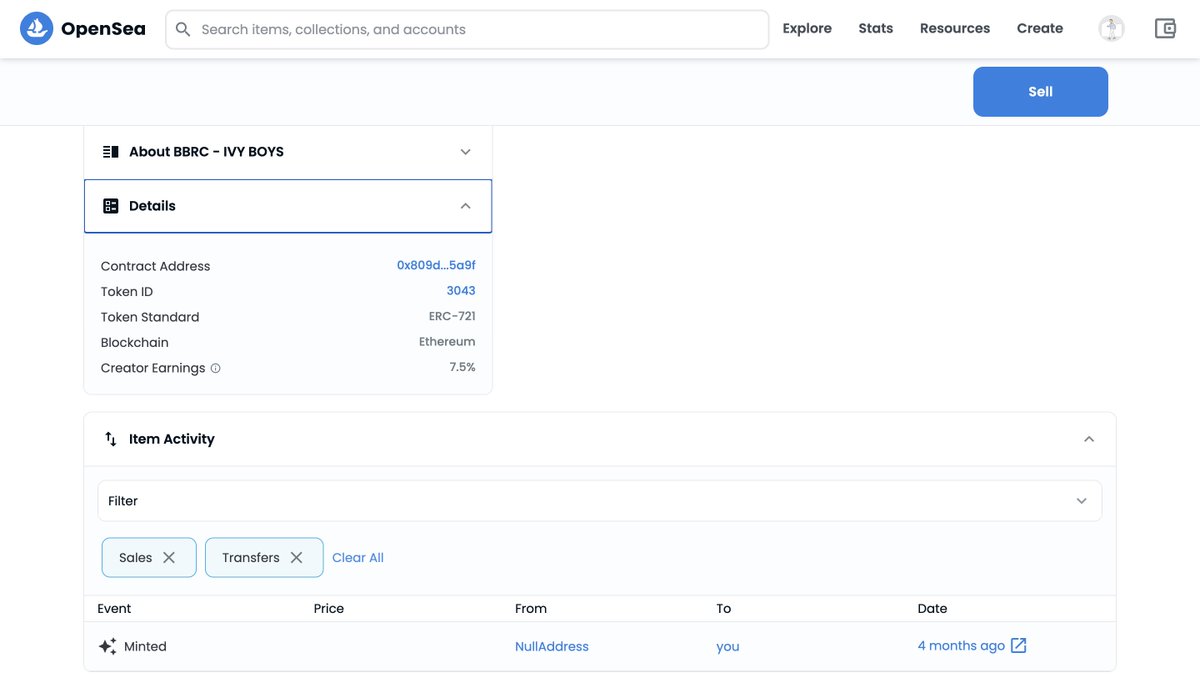
Task: Click the Ethereum blockchain value
Action: pos(447,342)
